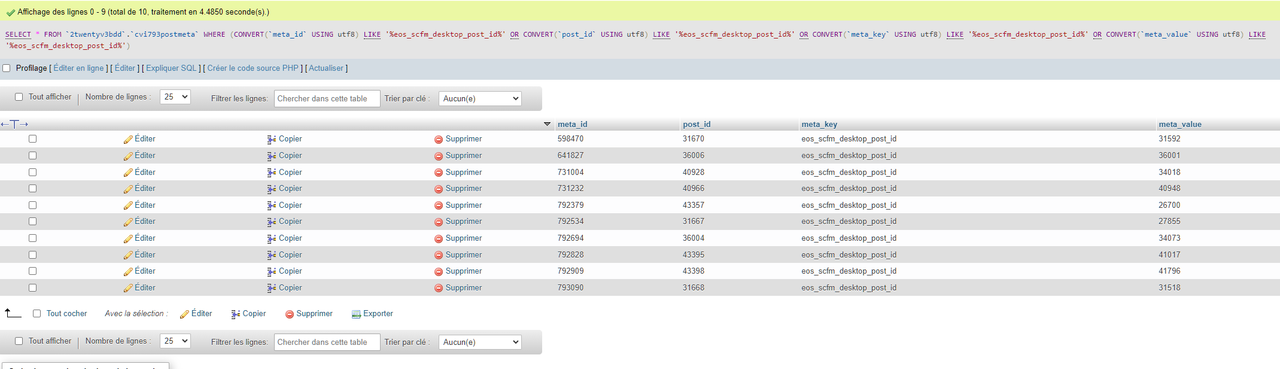Edit the row with meta_id 731232
This screenshot has width=1280, height=369.
point(139,189)
